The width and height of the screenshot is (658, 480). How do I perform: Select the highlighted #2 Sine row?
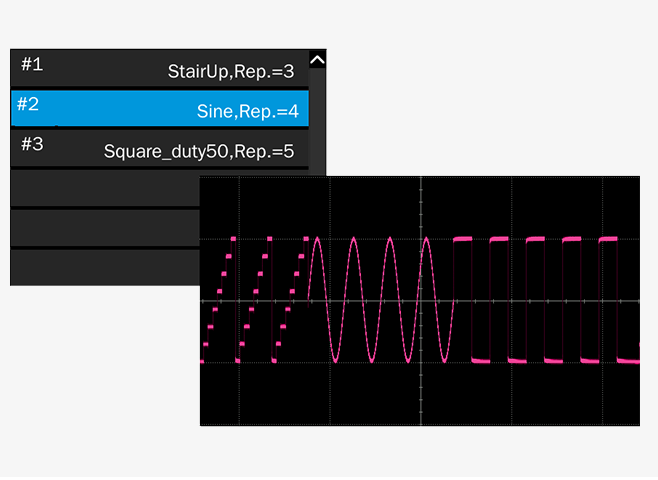coord(160,108)
